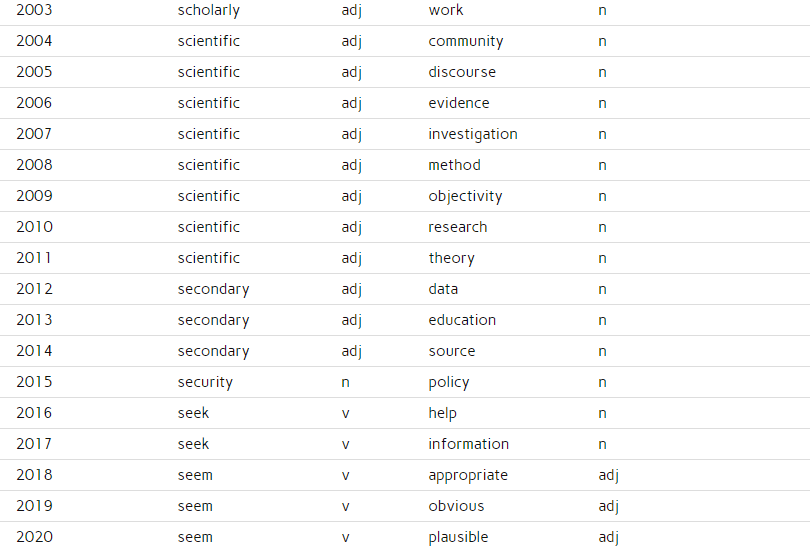This screenshot has height=549, width=810.
Task: Select row number 2005
Action: (x=34, y=72)
